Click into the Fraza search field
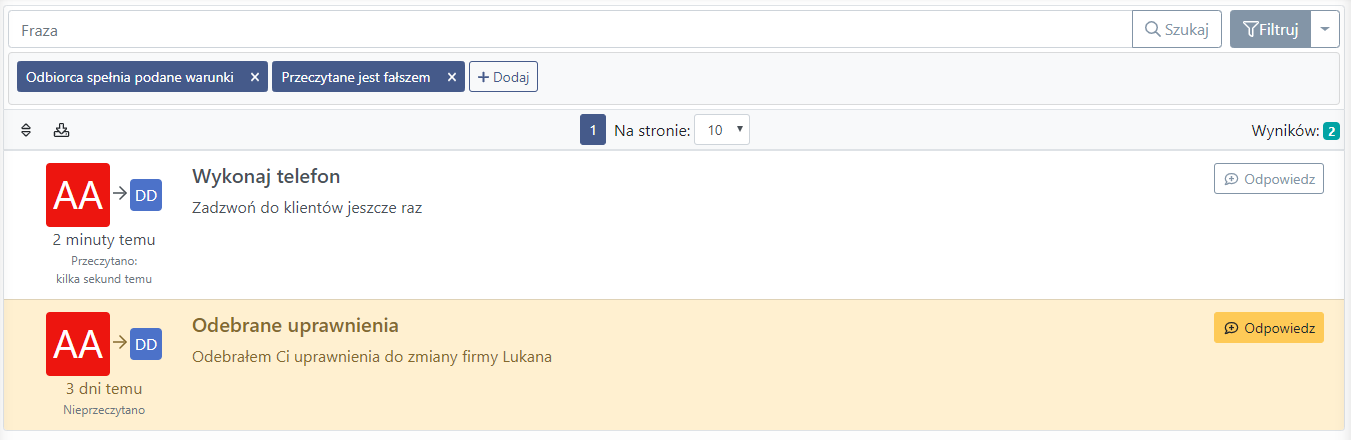Screen dimensions: 1351x440 [570, 30]
